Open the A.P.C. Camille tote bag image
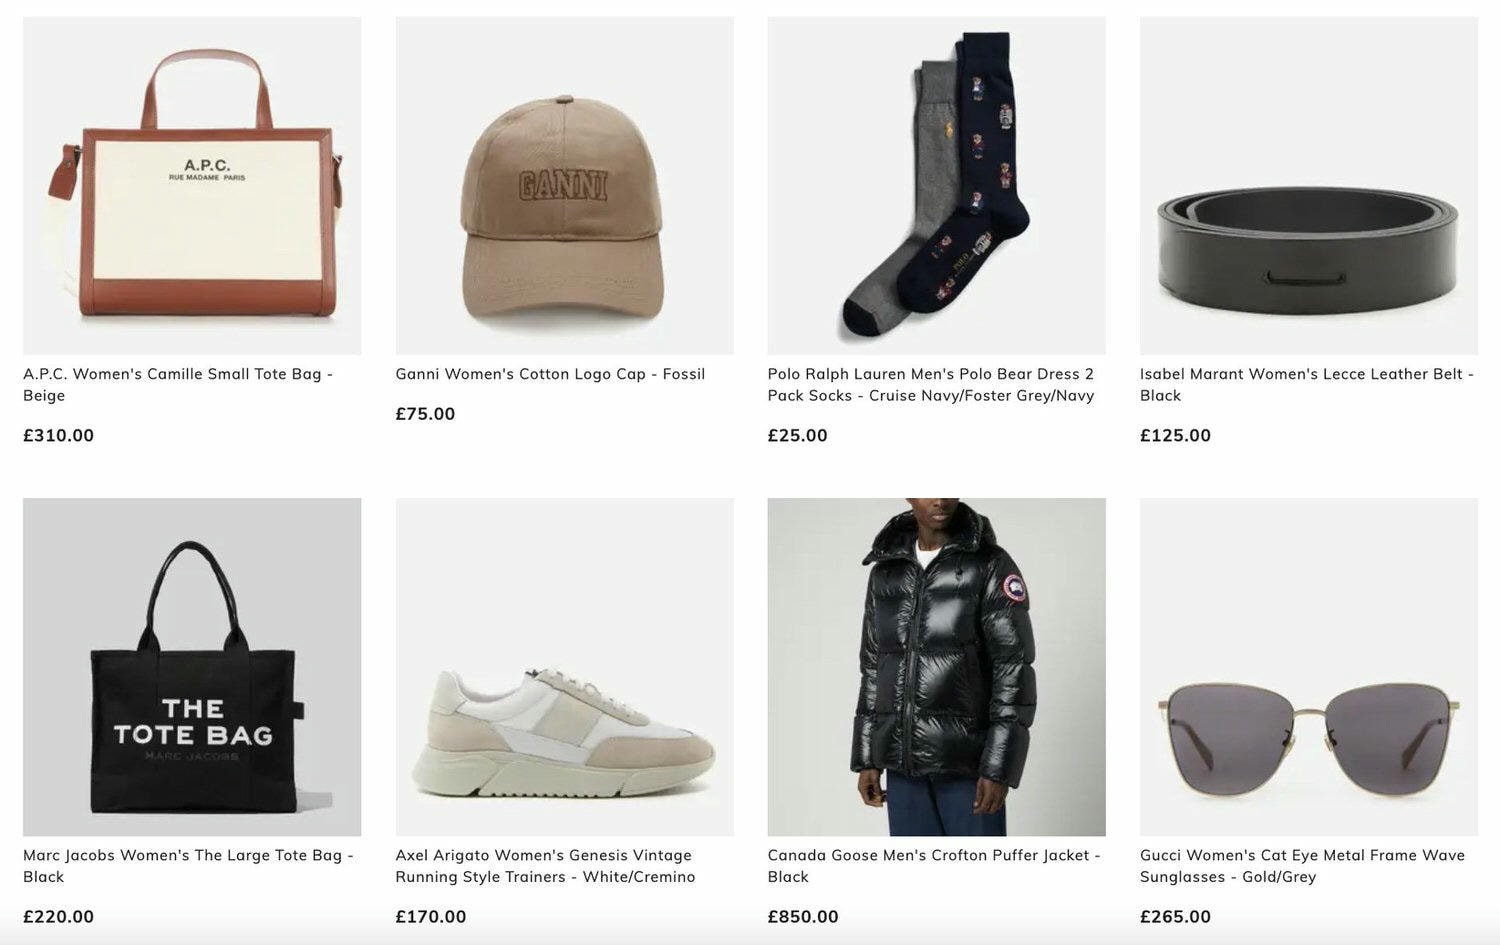This screenshot has width=1500, height=945. (192, 185)
